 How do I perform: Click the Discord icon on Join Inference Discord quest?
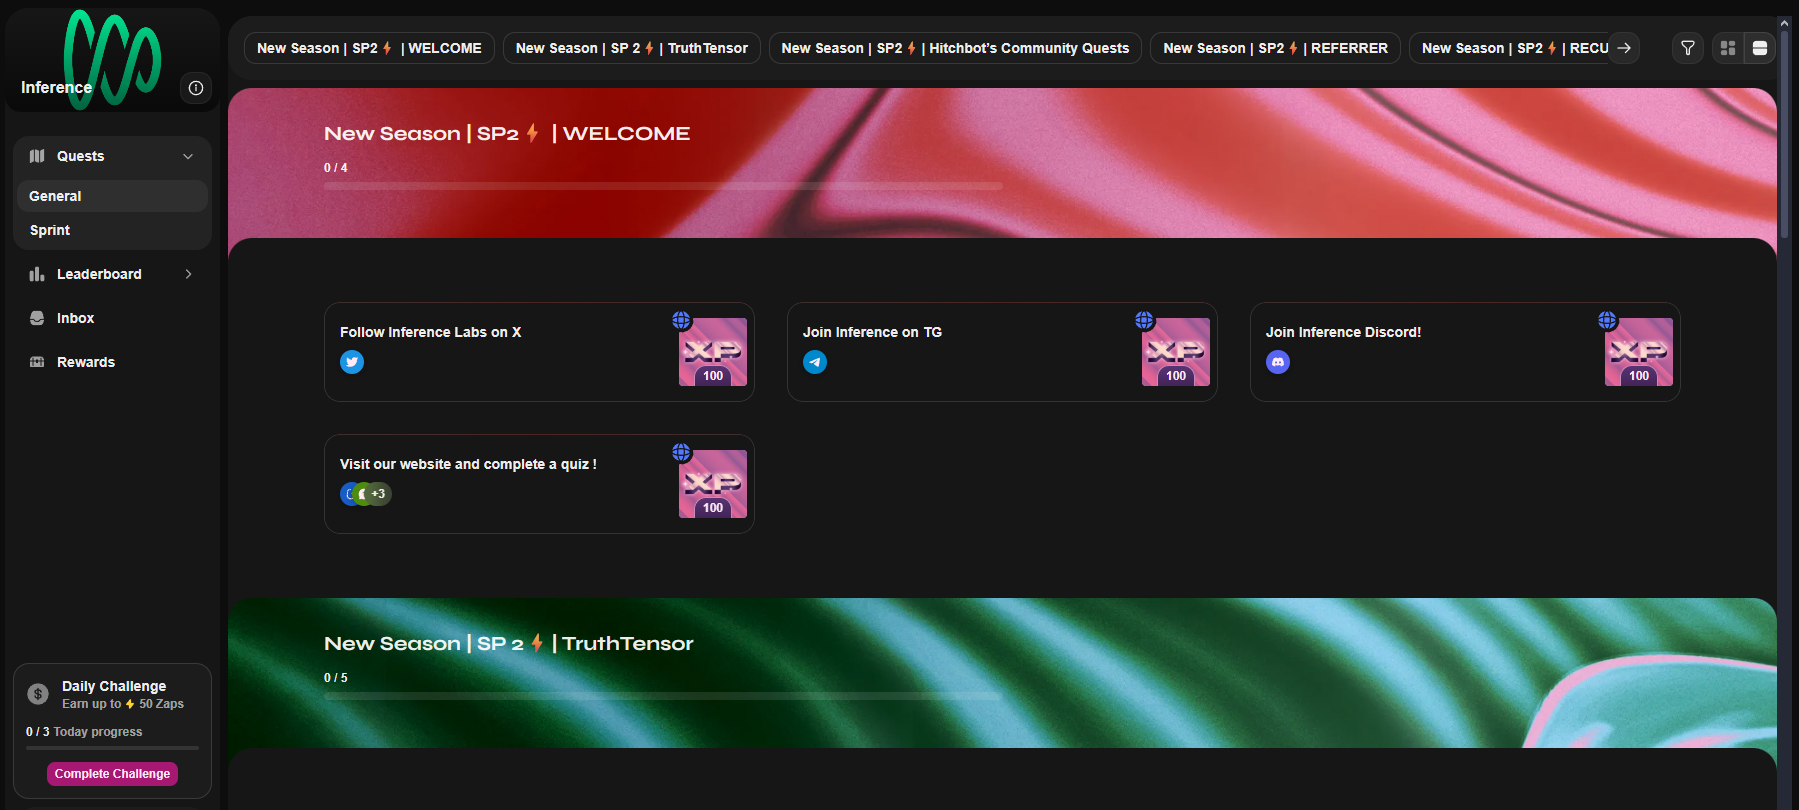pyautogui.click(x=1278, y=362)
